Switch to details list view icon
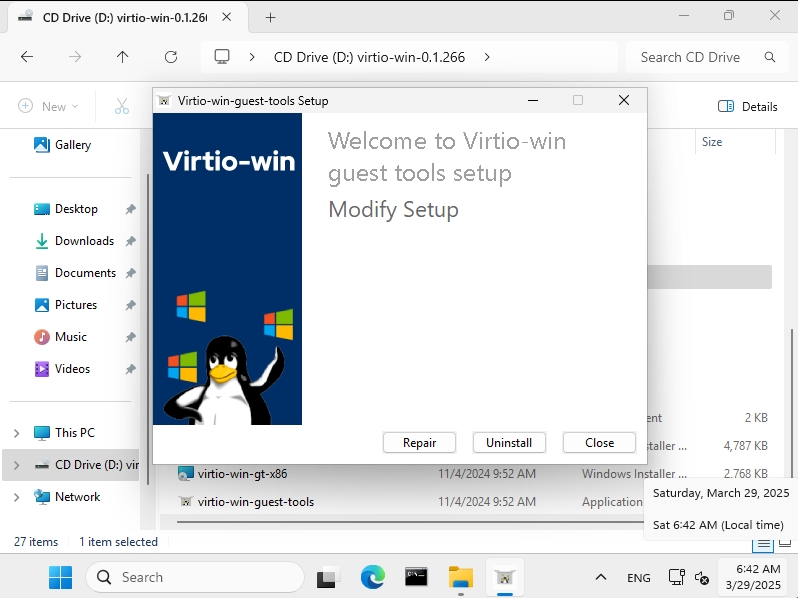 [763, 543]
